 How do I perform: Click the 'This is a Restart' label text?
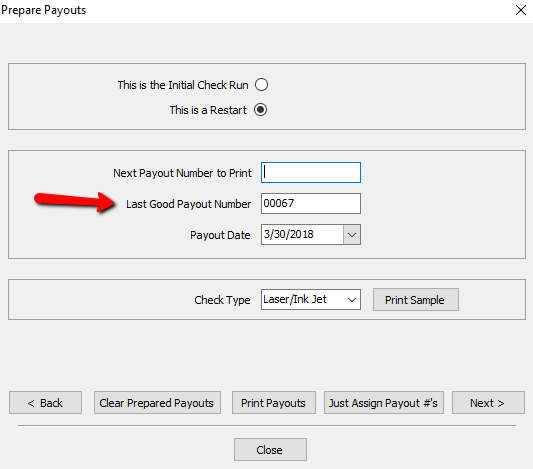pos(208,110)
